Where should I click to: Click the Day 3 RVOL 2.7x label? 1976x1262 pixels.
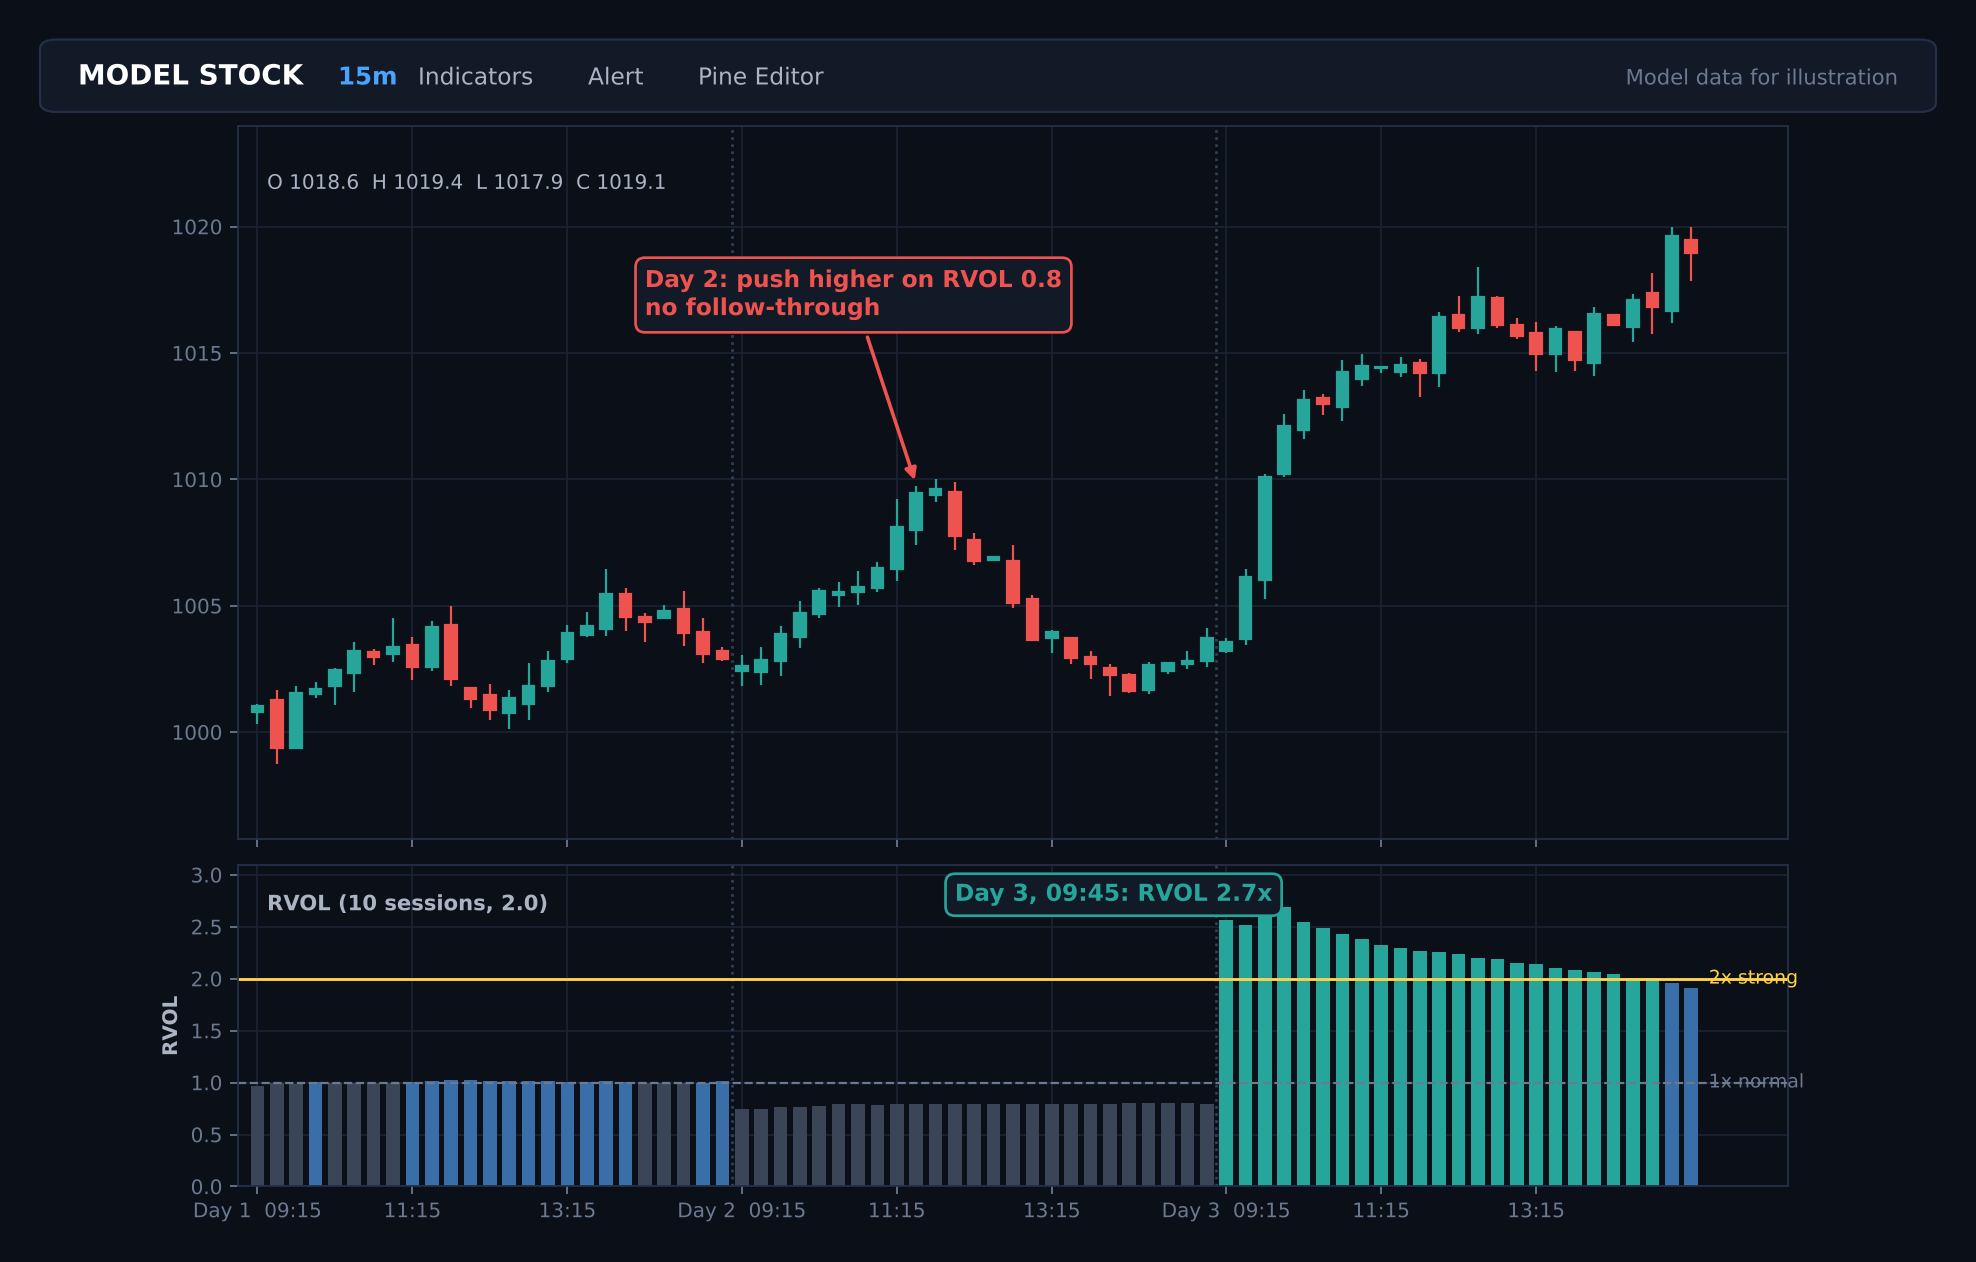[x=1113, y=894]
